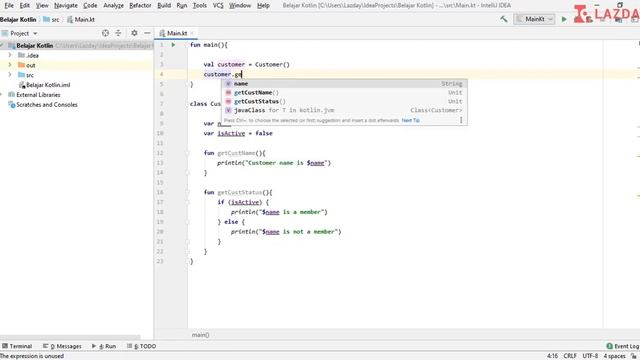640x360 pixels.
Task: Expand the out folder
Action: 10,65
